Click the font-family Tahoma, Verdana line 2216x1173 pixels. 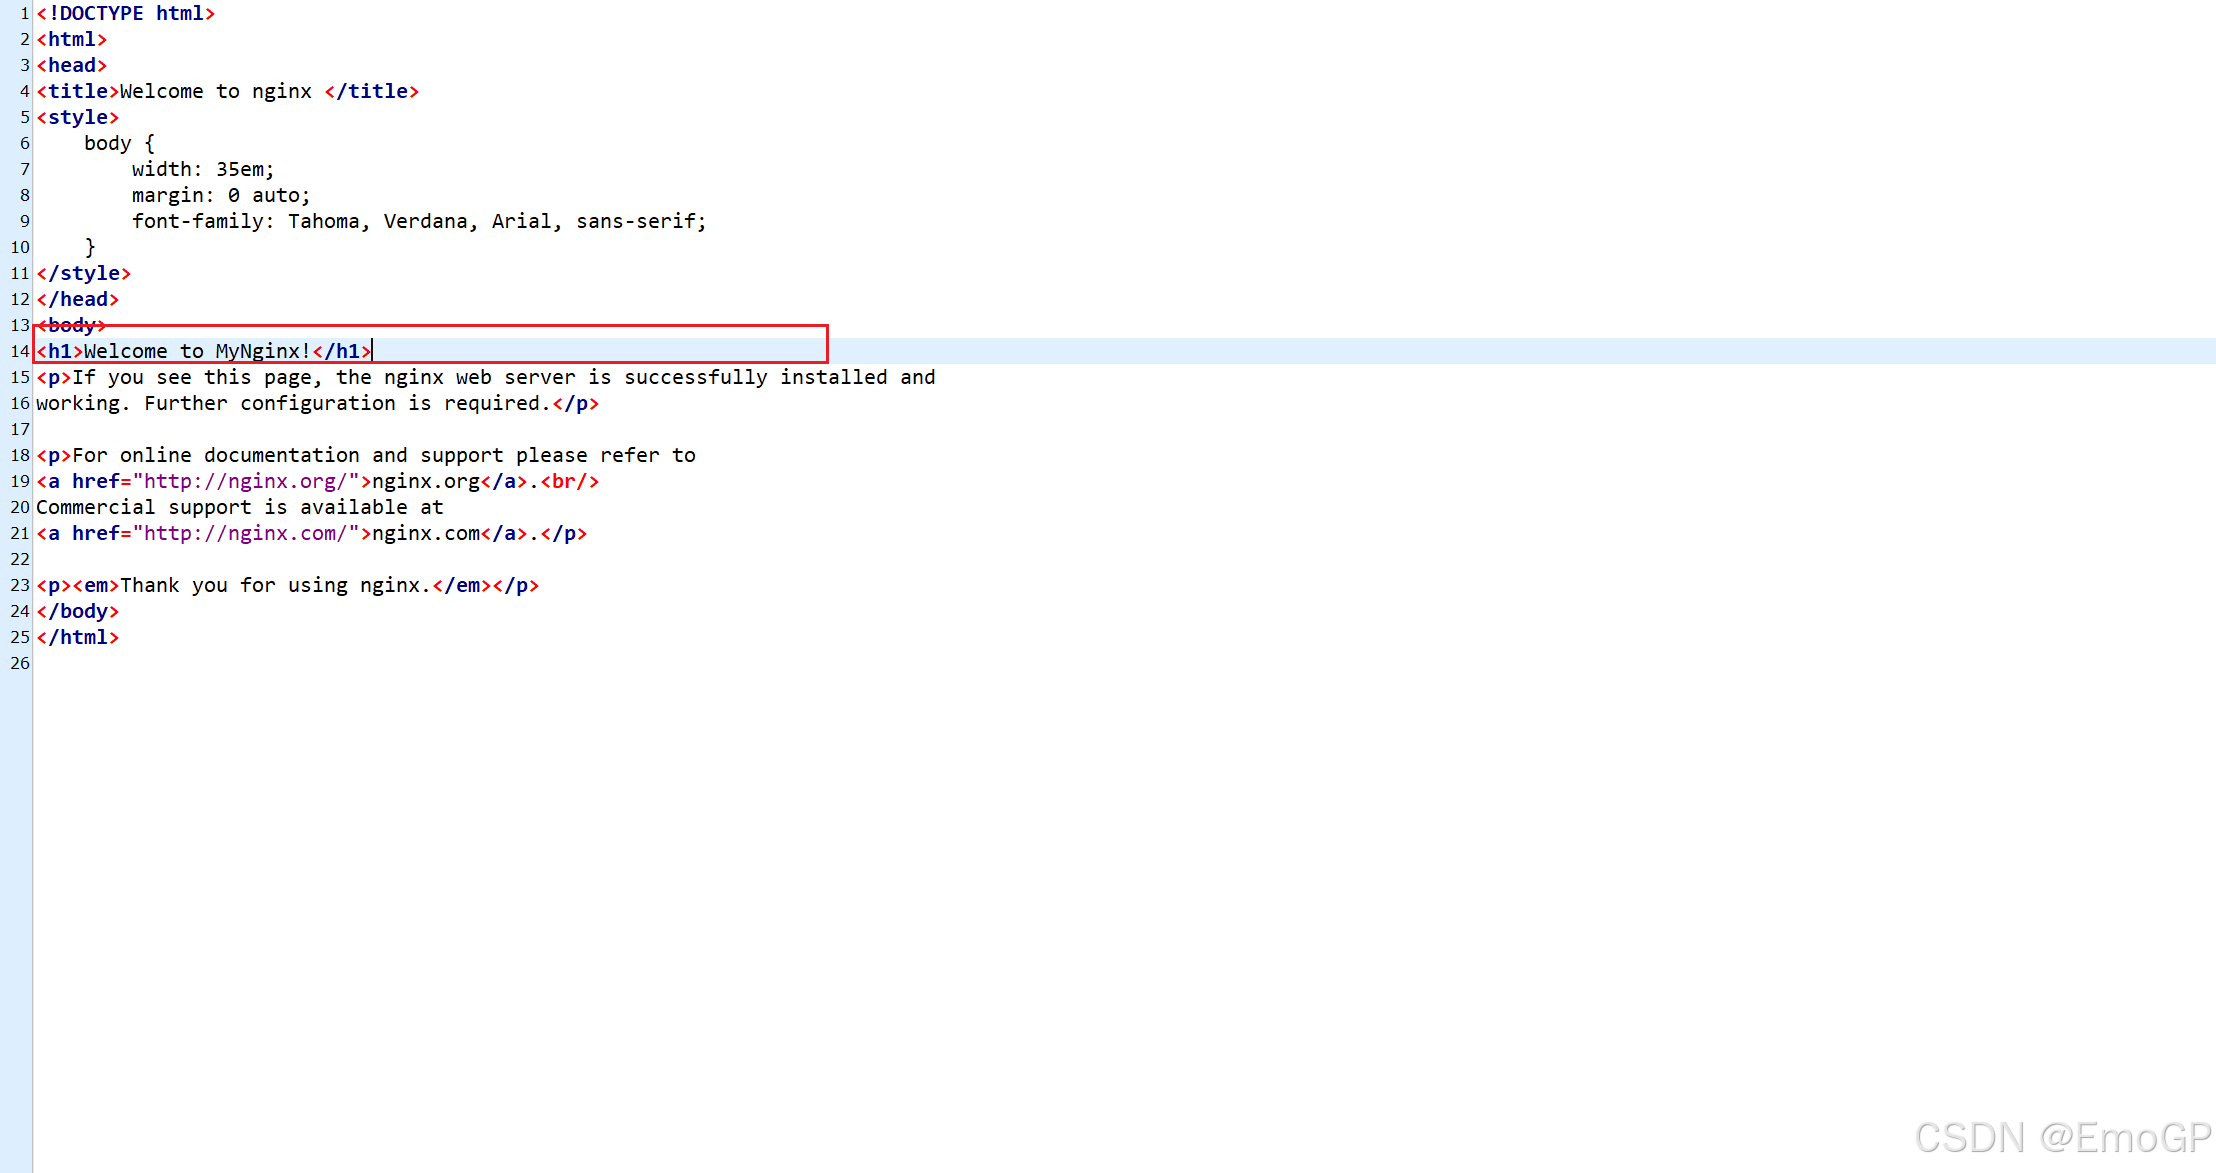[x=419, y=221]
